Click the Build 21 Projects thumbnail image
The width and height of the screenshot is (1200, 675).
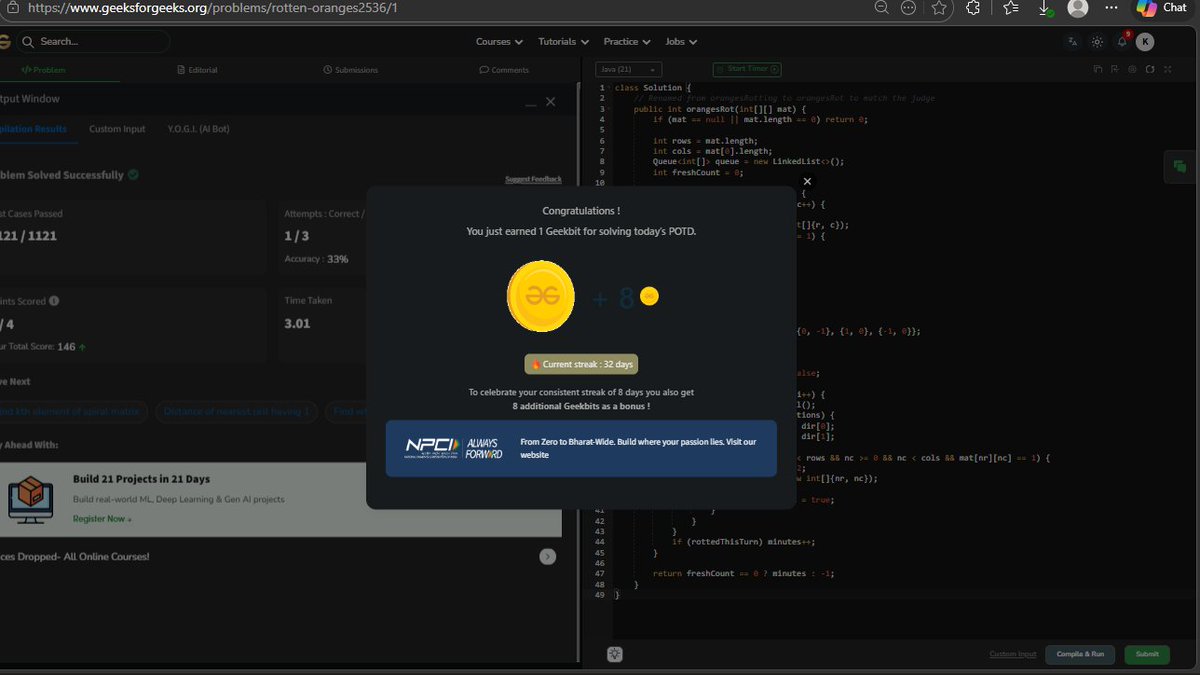31,498
